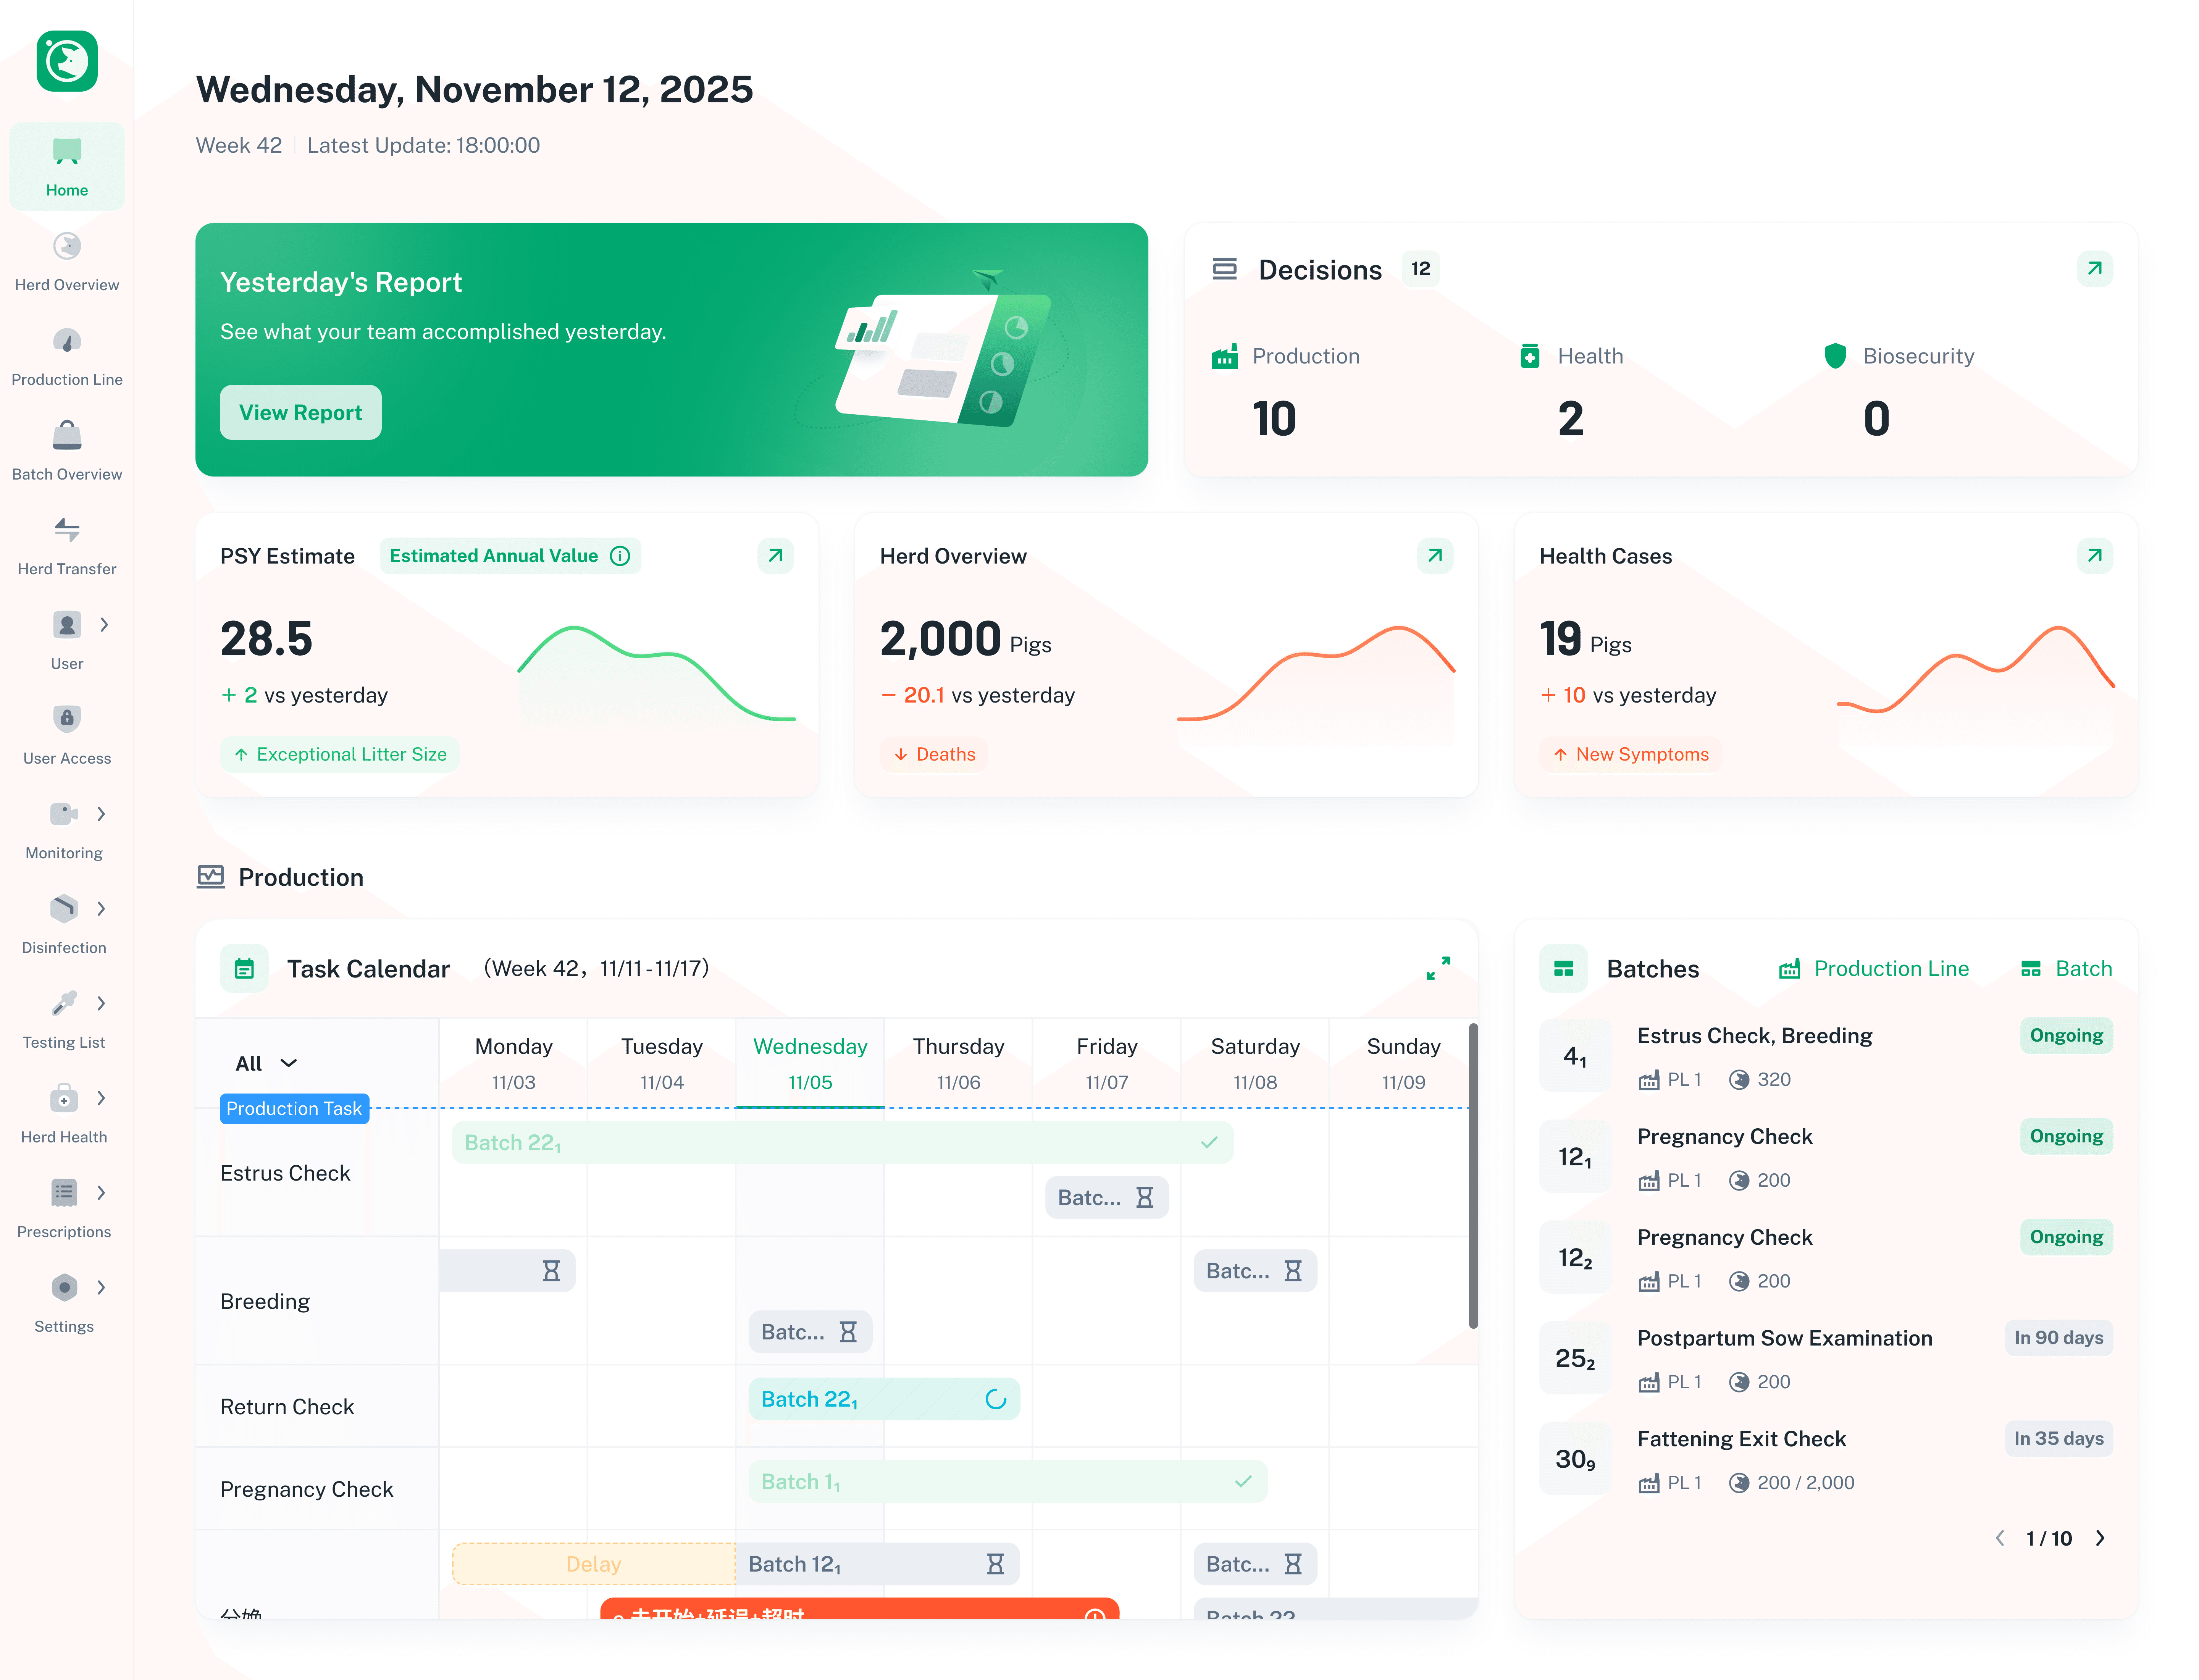Viewport: 2199px width, 1680px height.
Task: Click the View Report button
Action: (300, 412)
